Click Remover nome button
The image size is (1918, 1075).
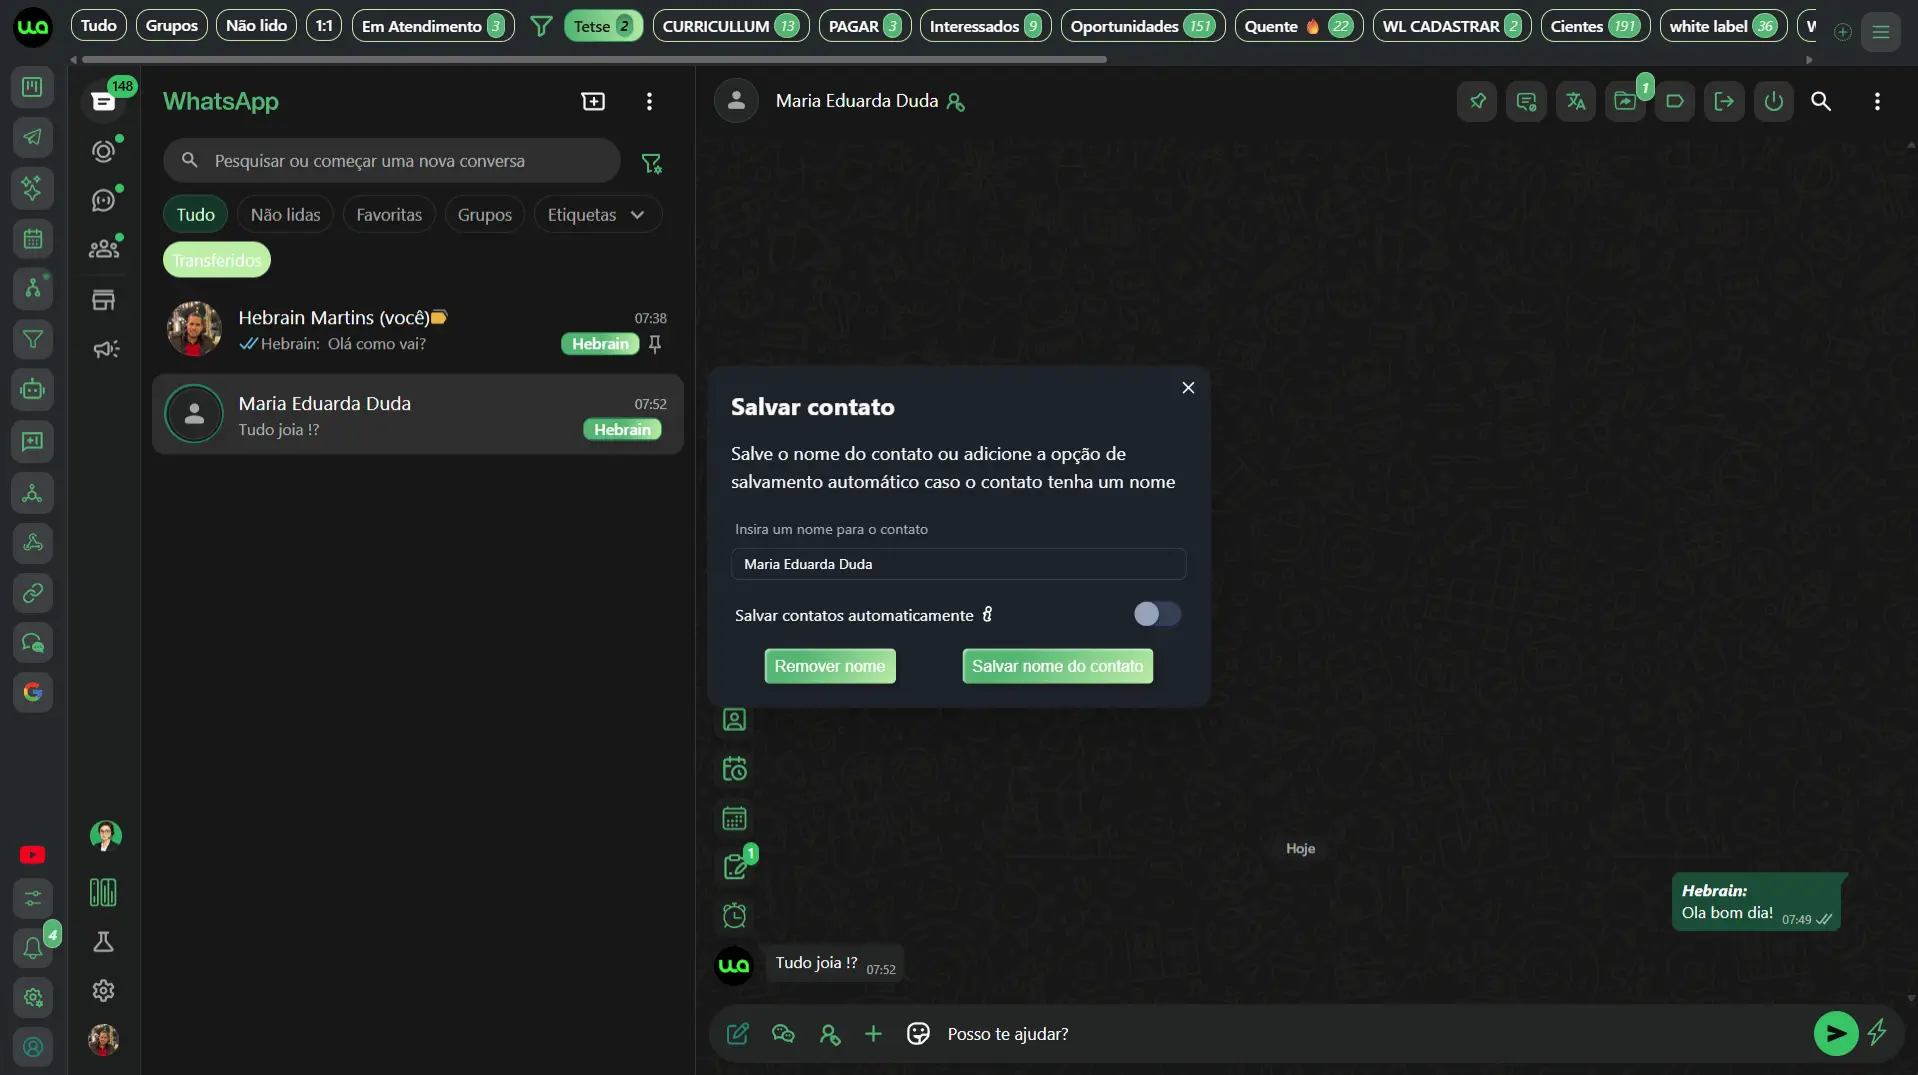[x=829, y=666]
